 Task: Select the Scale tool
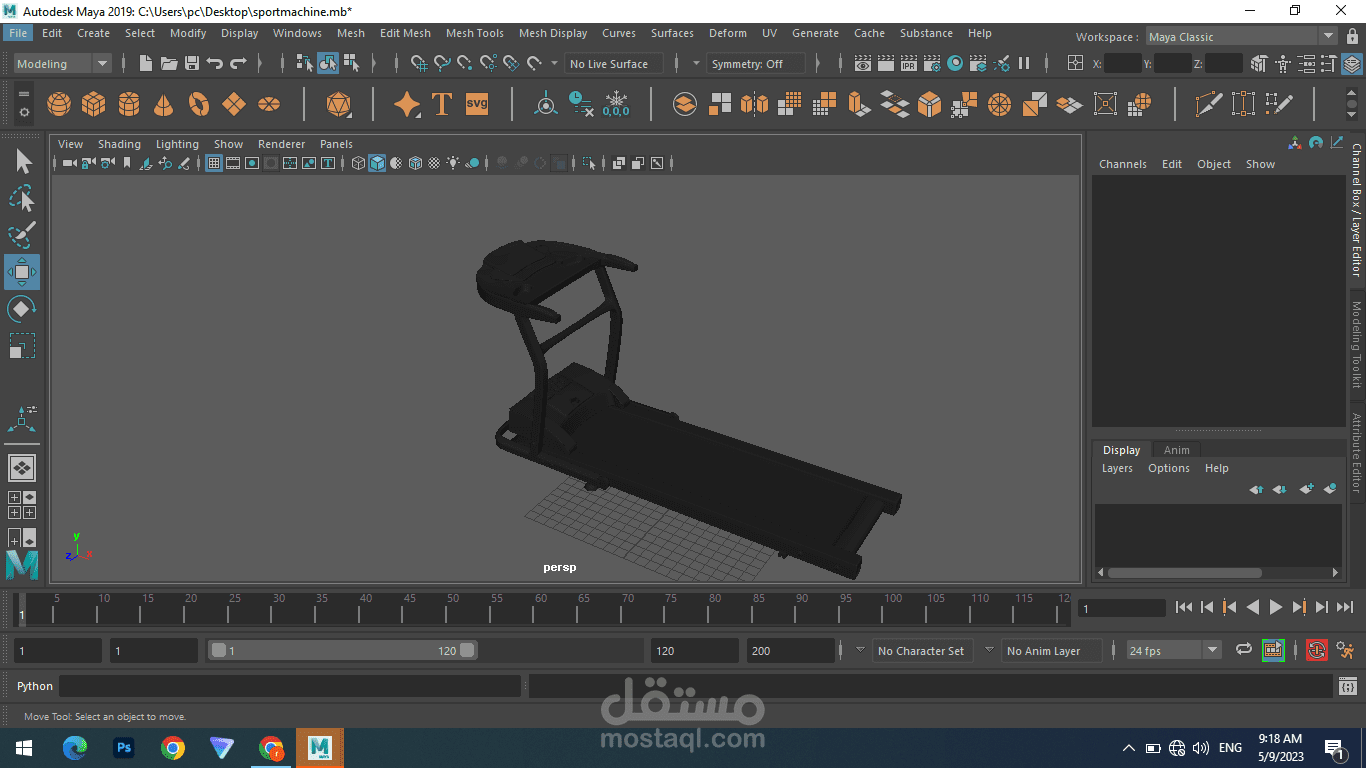pos(22,346)
